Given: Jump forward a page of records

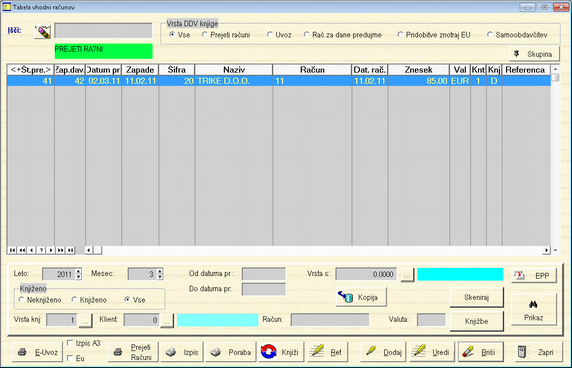Looking at the screenshot, I should 61,250.
